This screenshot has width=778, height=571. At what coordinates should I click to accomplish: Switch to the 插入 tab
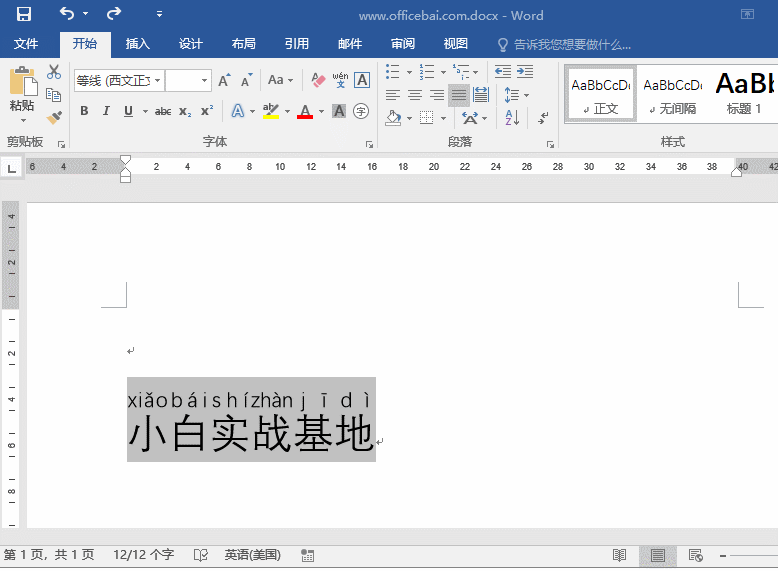[x=137, y=44]
